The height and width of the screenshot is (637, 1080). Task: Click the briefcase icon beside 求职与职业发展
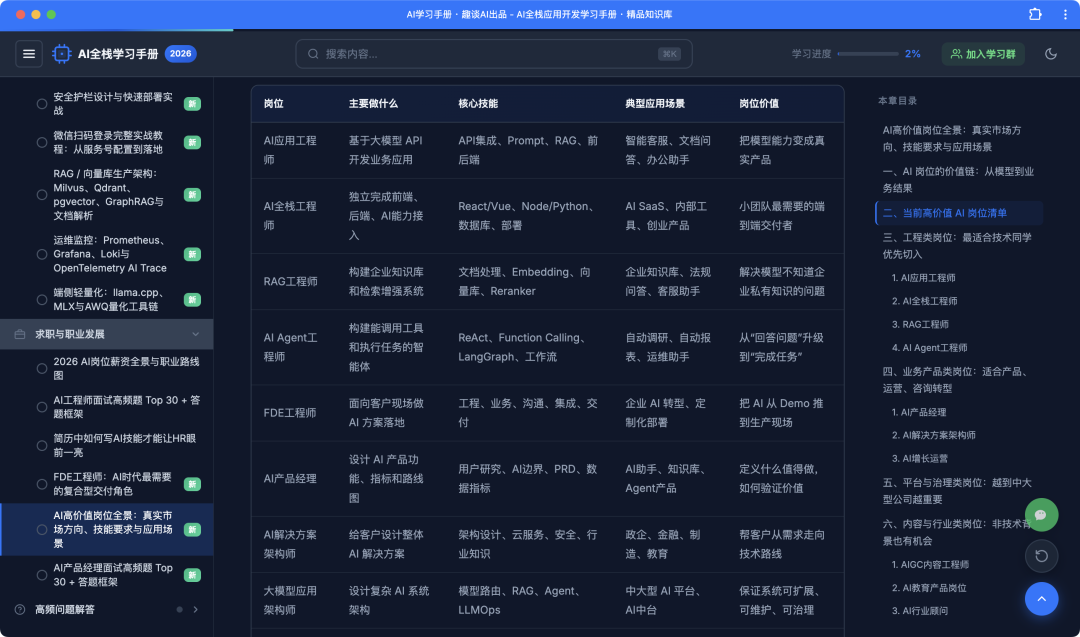(20, 334)
